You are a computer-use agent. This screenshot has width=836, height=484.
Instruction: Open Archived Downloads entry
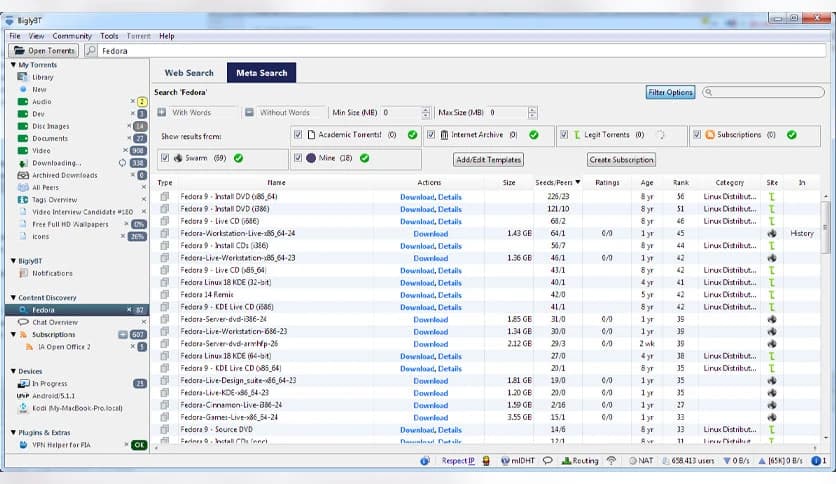64,175
